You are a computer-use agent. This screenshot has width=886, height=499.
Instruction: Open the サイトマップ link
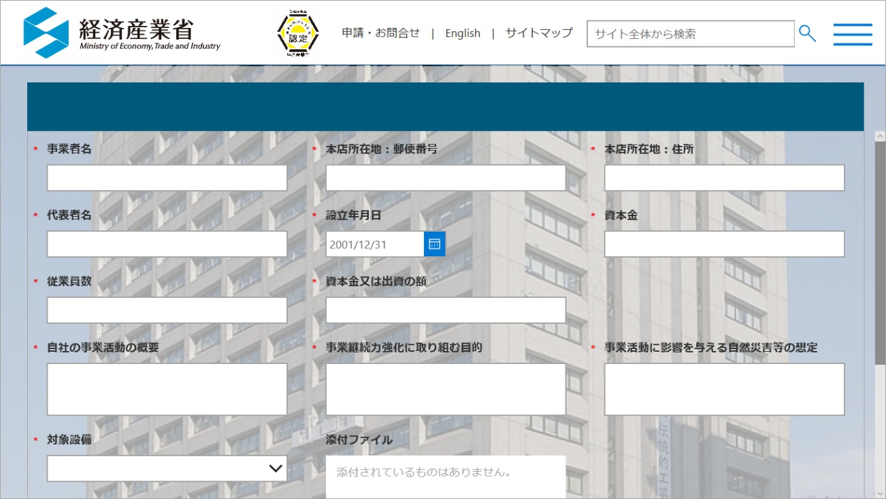click(539, 33)
